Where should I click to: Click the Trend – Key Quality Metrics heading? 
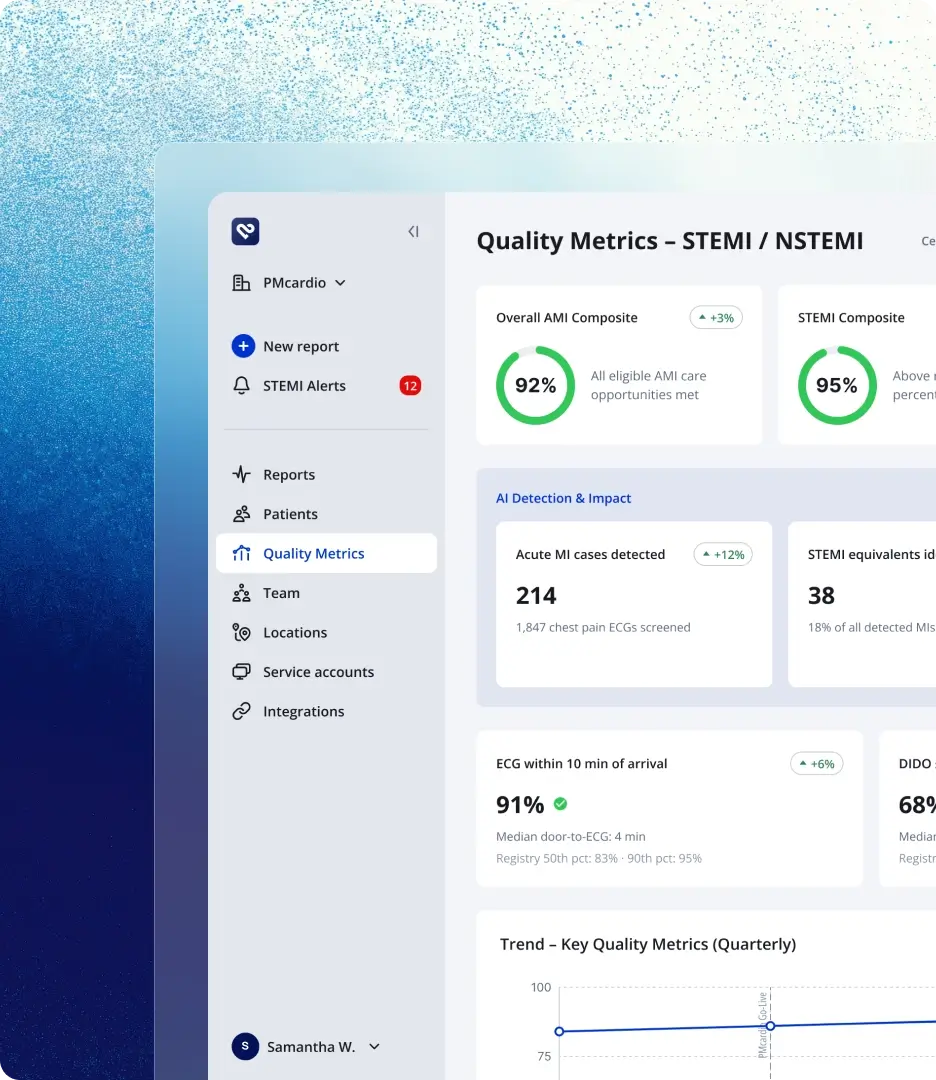[x=648, y=944]
